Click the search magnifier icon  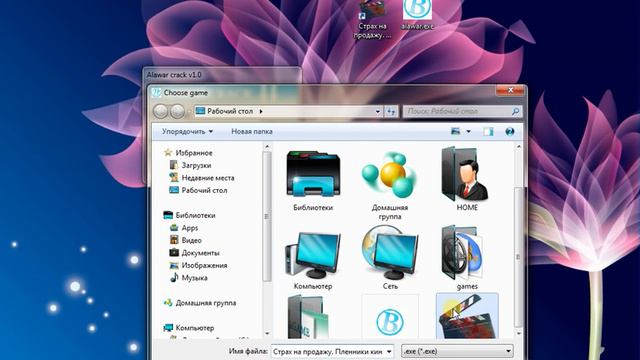point(515,111)
